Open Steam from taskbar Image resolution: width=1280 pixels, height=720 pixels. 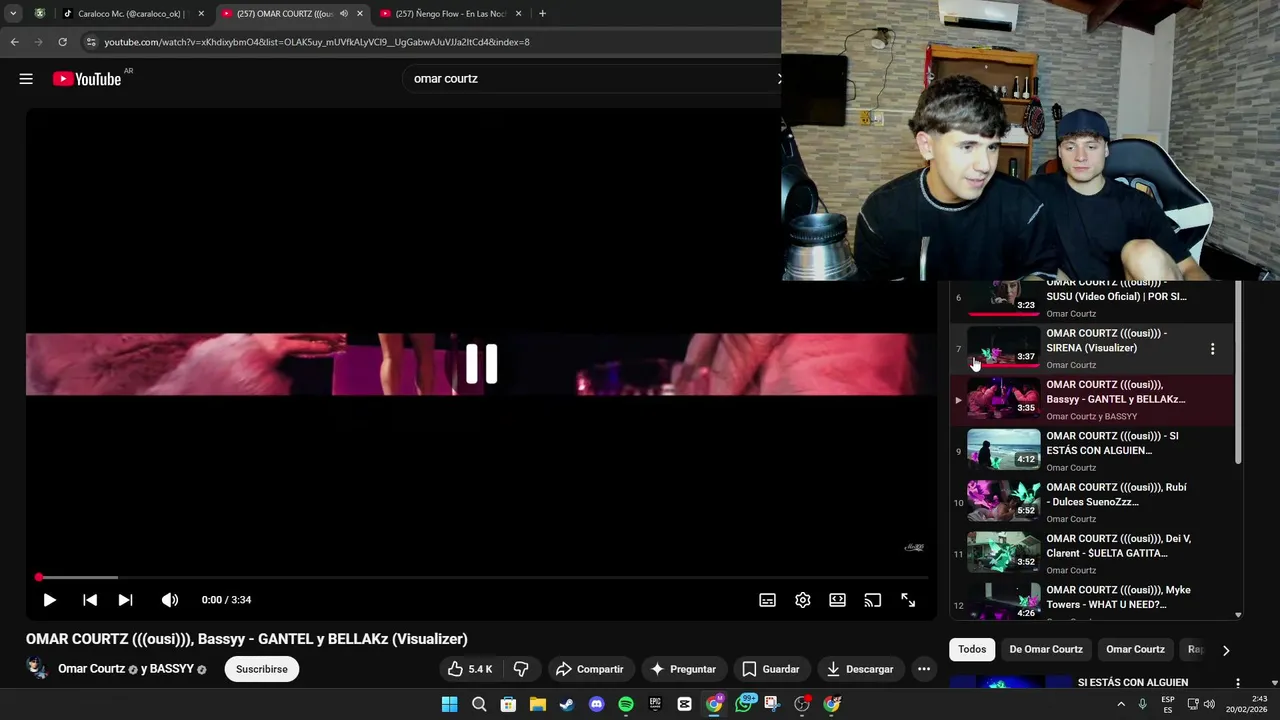(567, 704)
